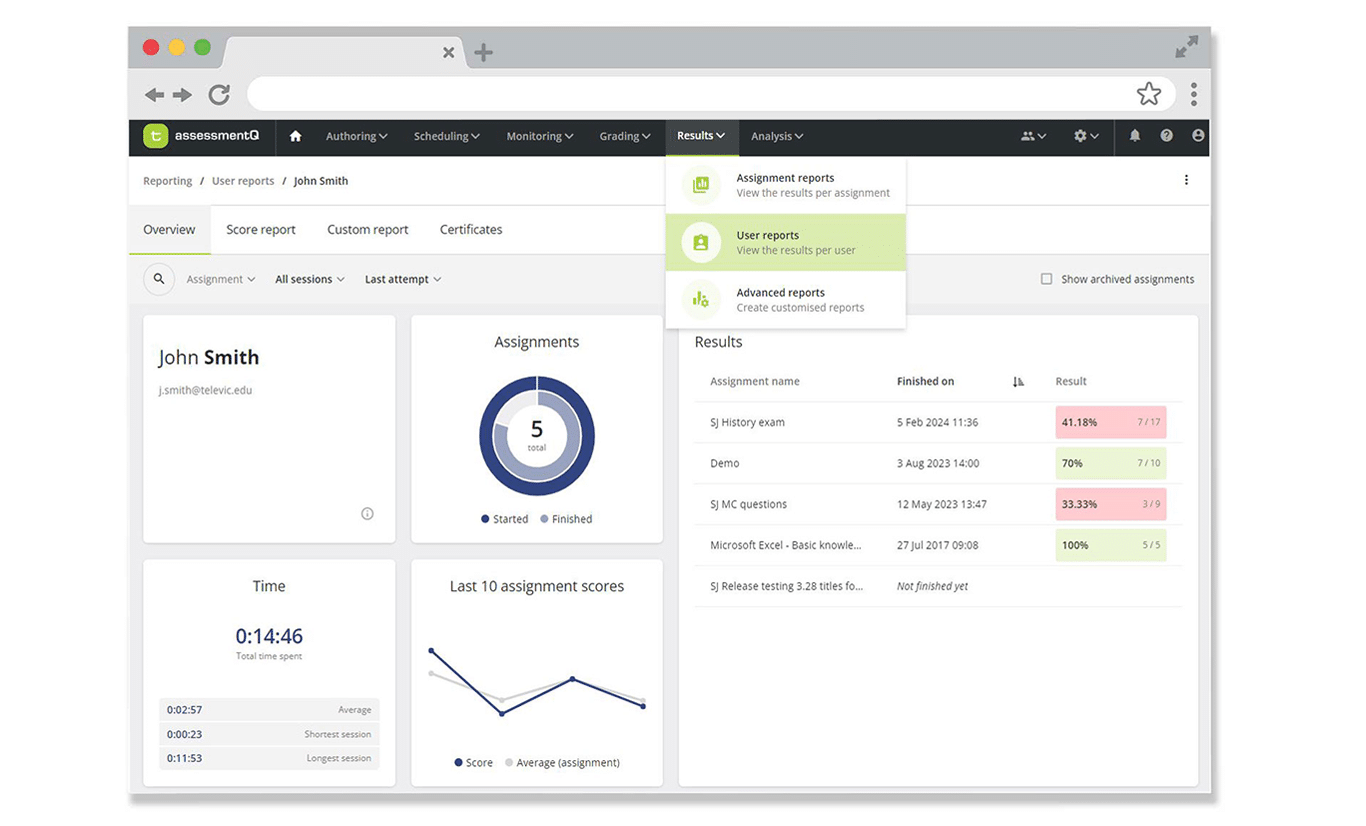Click the Assignment reports icon
Image resolution: width=1366 pixels, height=826 pixels.
[x=701, y=185]
